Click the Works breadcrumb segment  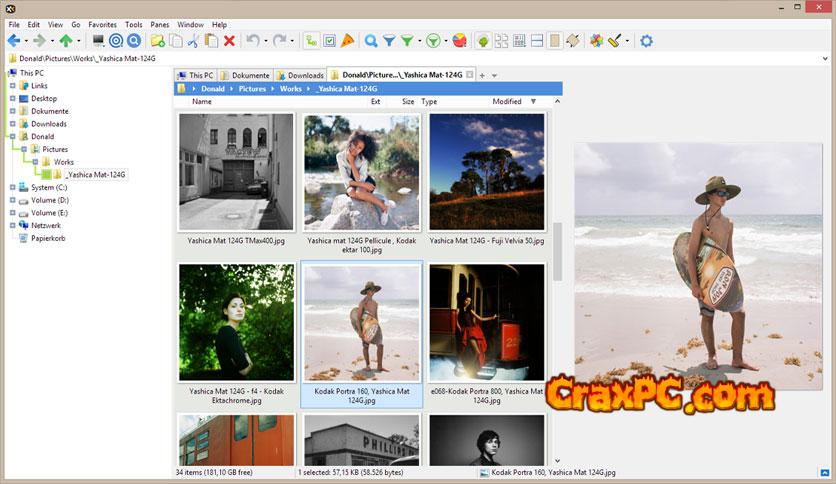pyautogui.click(x=290, y=89)
